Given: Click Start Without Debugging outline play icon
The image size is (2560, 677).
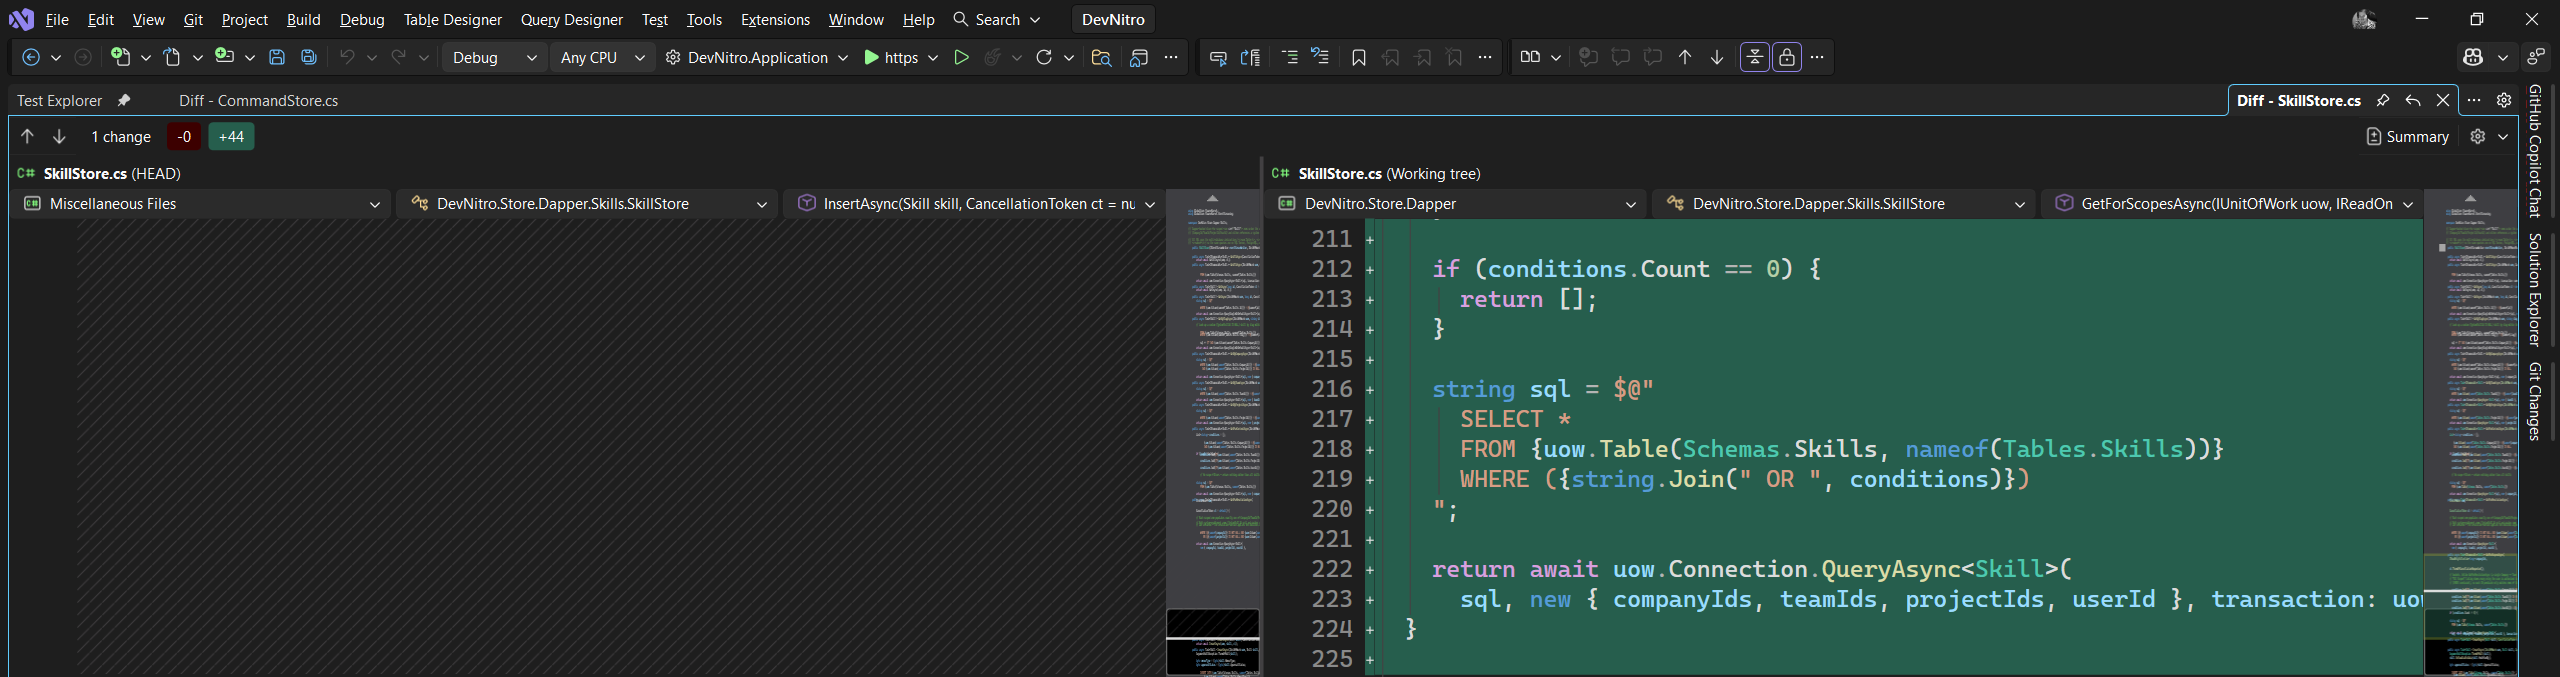Looking at the screenshot, I should [x=961, y=58].
